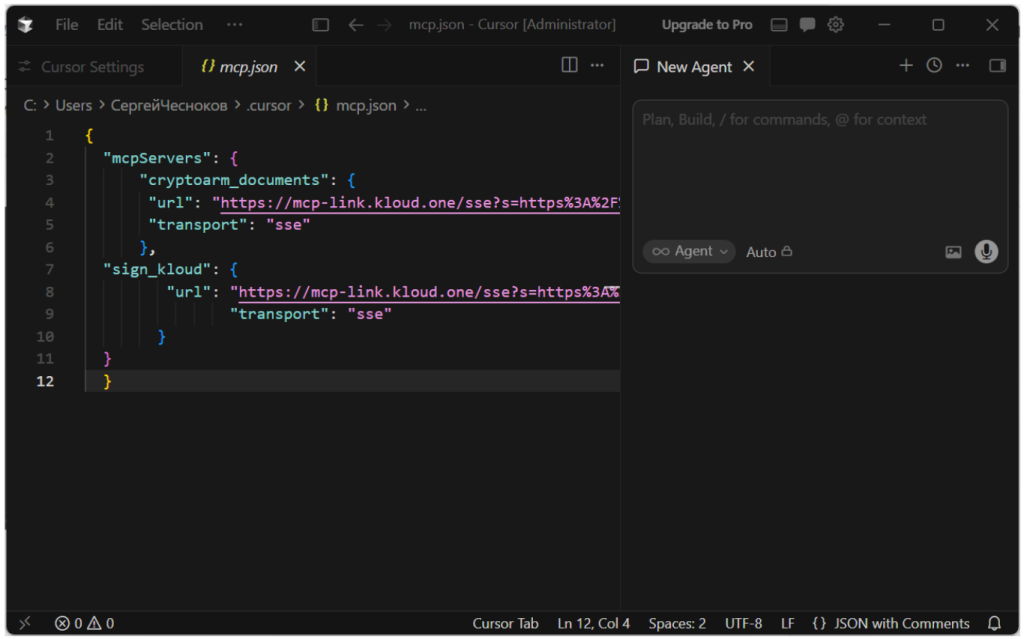Viewport: 1024px width, 639px height.
Task: Show more menu items via ellipsis
Action: [x=234, y=25]
